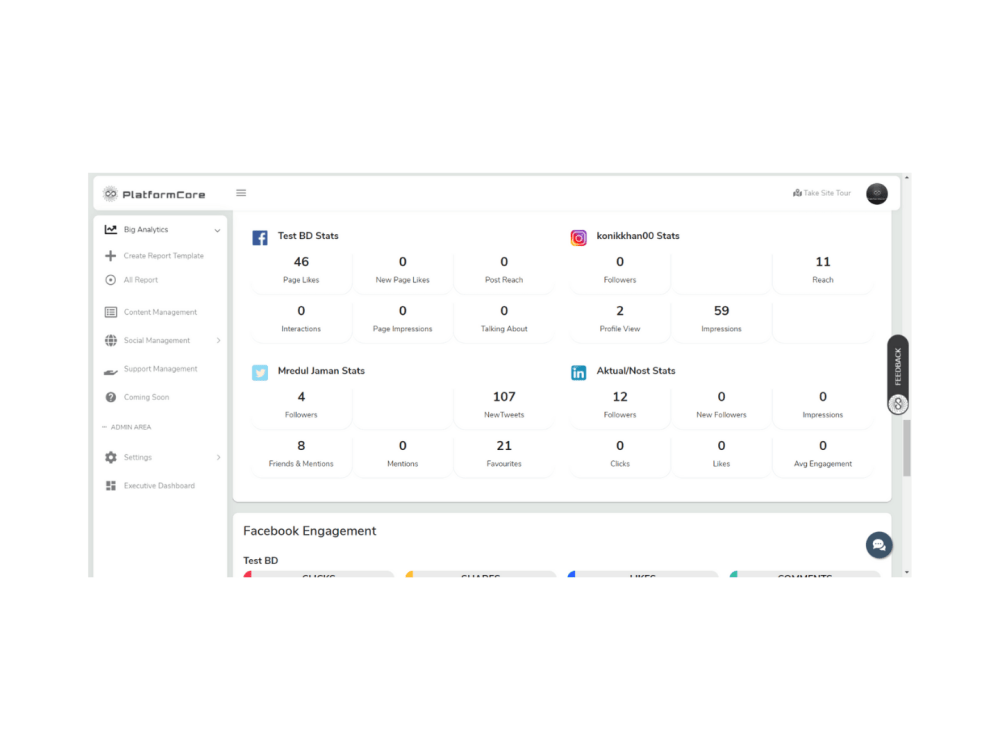Click the circular icon under Feedback tab
This screenshot has width=1000, height=750.
tap(898, 404)
